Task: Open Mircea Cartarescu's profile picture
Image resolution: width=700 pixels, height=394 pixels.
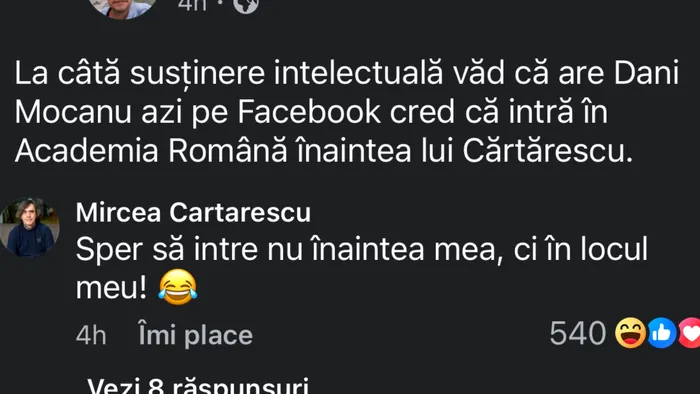Action: coord(29,228)
